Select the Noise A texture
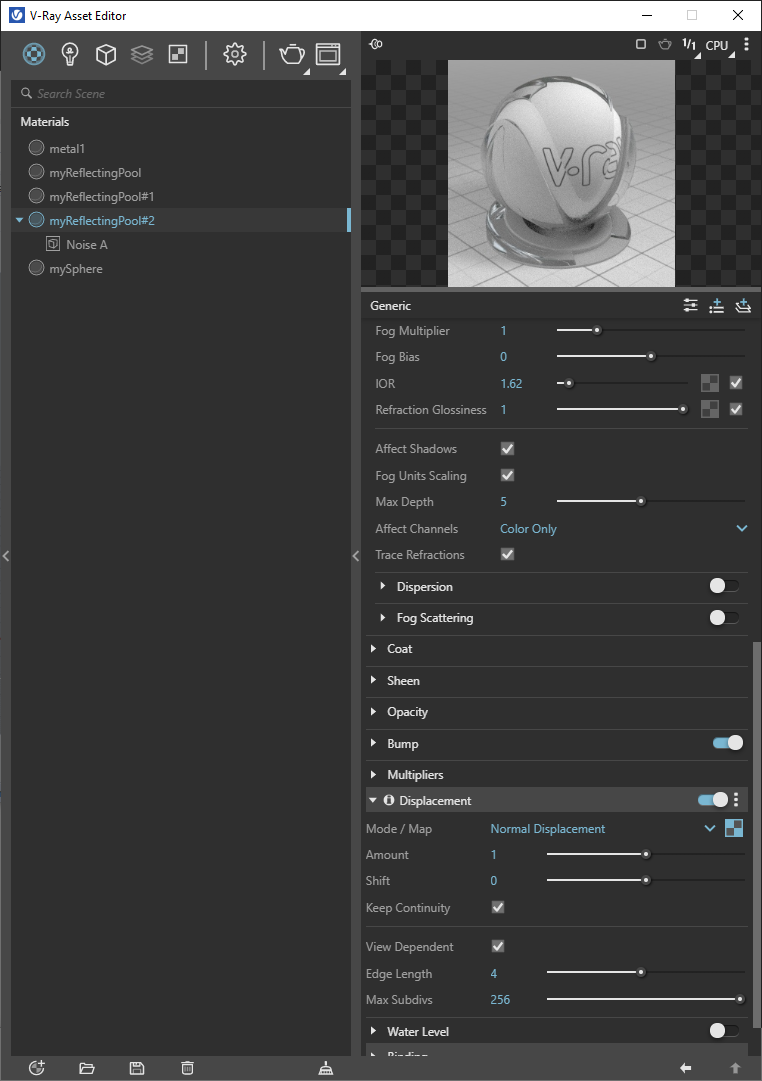 86,244
